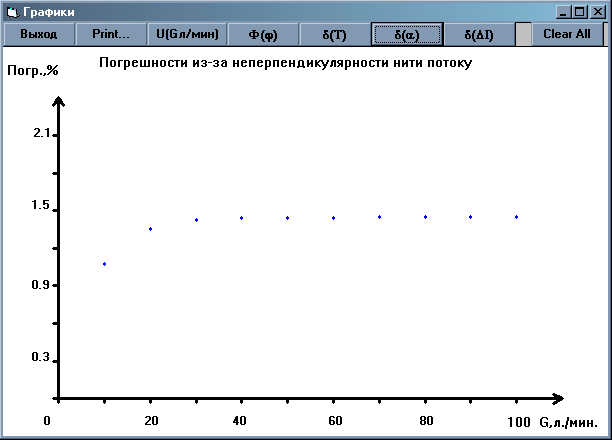Image resolution: width=612 pixels, height=440 pixels.
Task: Click the Выход exit button
Action: [x=39, y=34]
